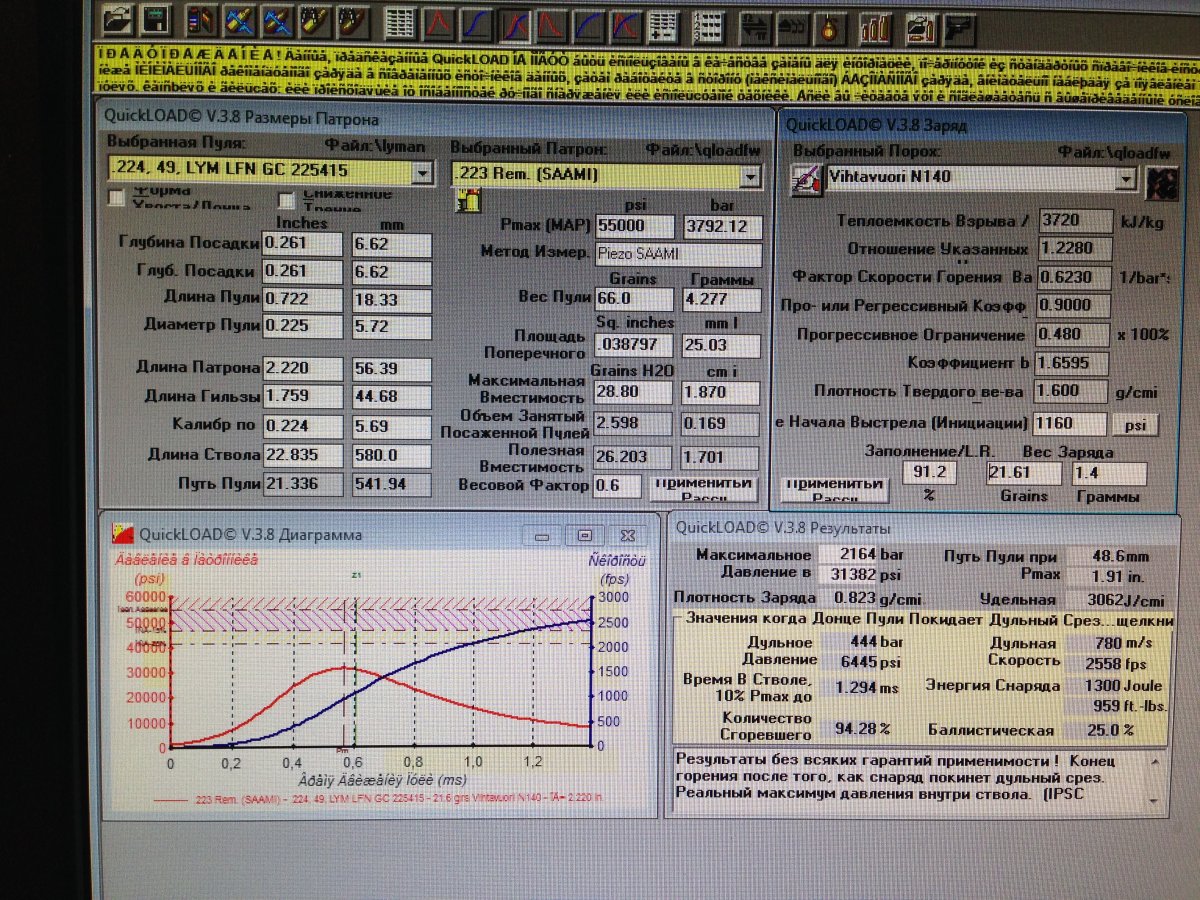Image resolution: width=1200 pixels, height=900 pixels.
Task: Expand the bullet dropdown showing LYM LFN GC 225415
Action: 423,173
